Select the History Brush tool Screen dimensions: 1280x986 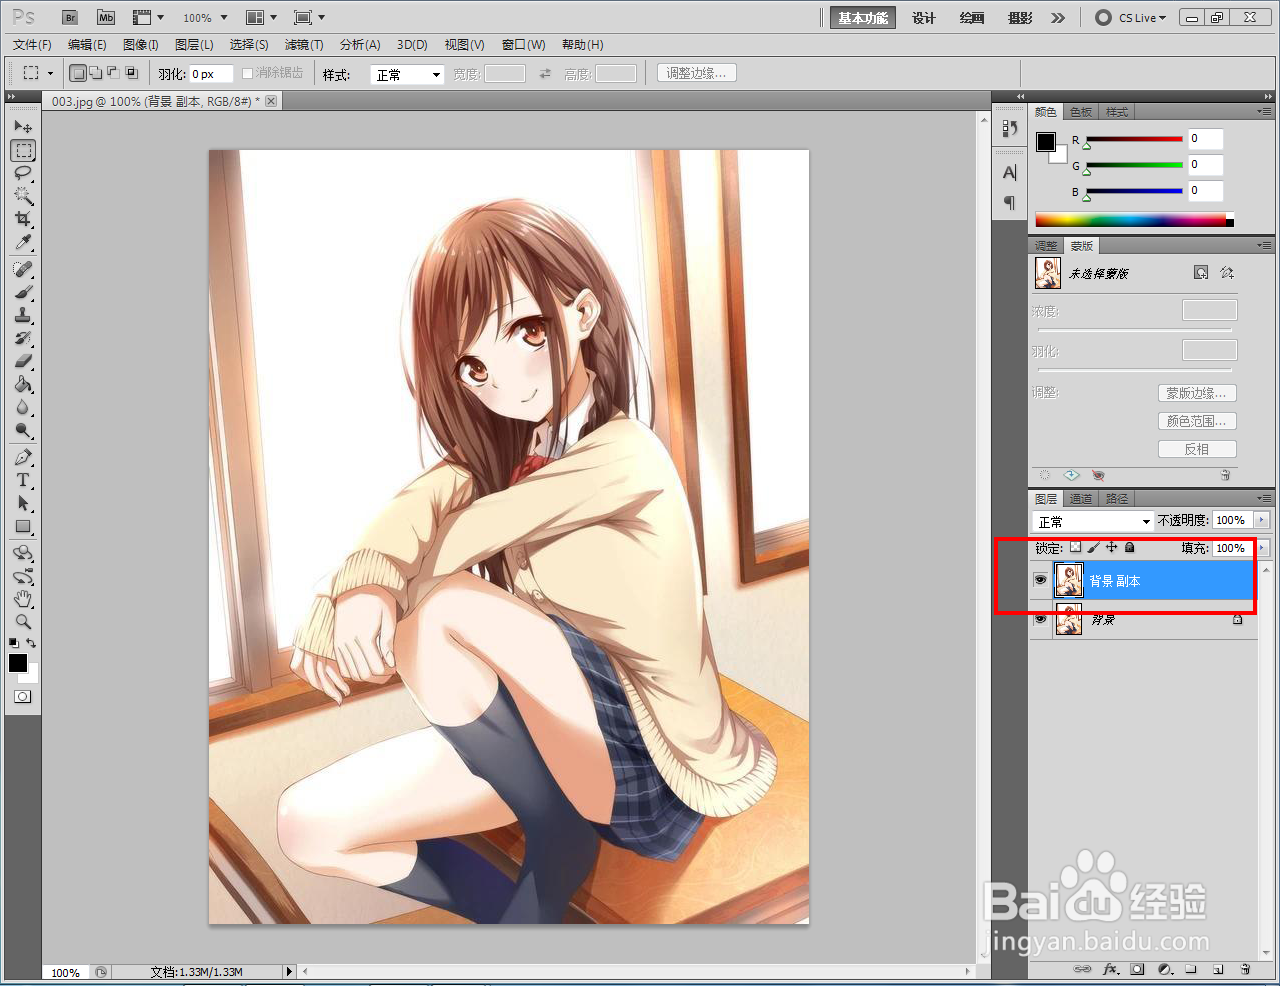pyautogui.click(x=23, y=339)
